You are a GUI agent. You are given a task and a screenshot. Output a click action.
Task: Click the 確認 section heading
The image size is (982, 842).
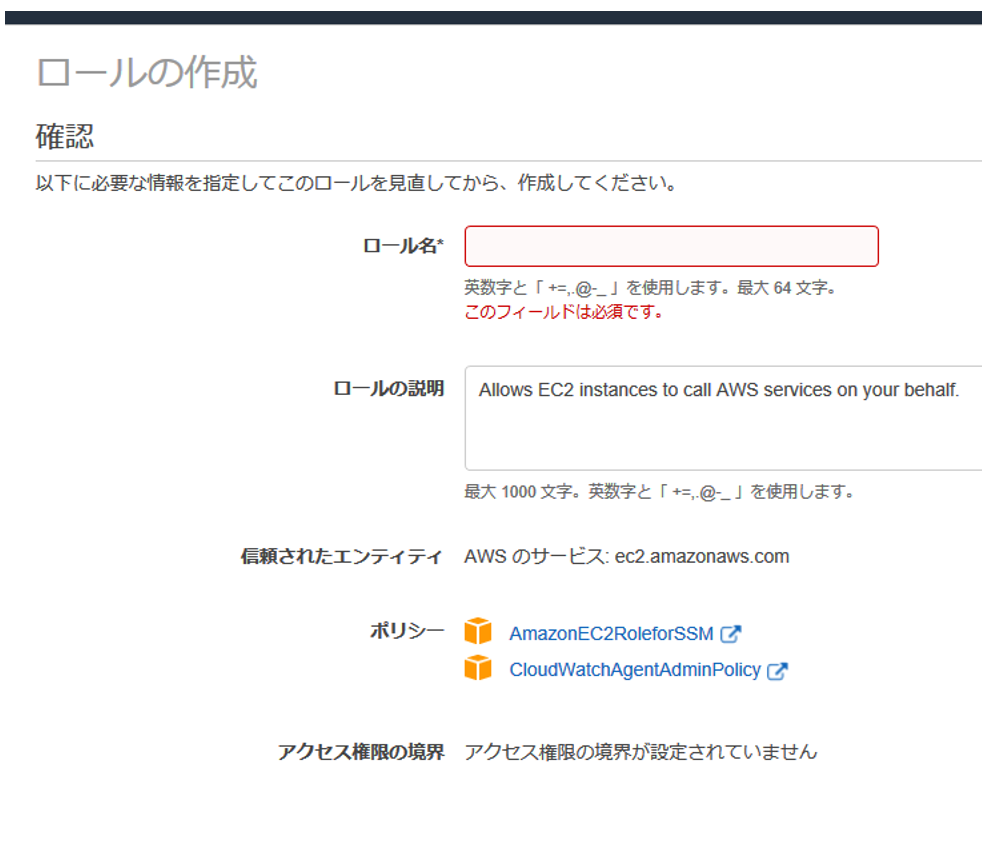(x=65, y=136)
